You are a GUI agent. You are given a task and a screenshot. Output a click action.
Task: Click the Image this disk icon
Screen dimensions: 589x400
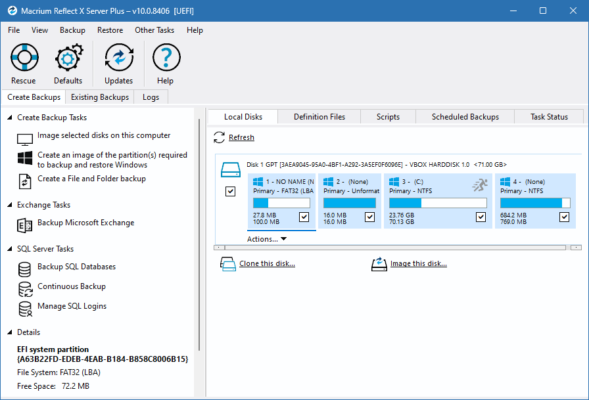(x=379, y=264)
